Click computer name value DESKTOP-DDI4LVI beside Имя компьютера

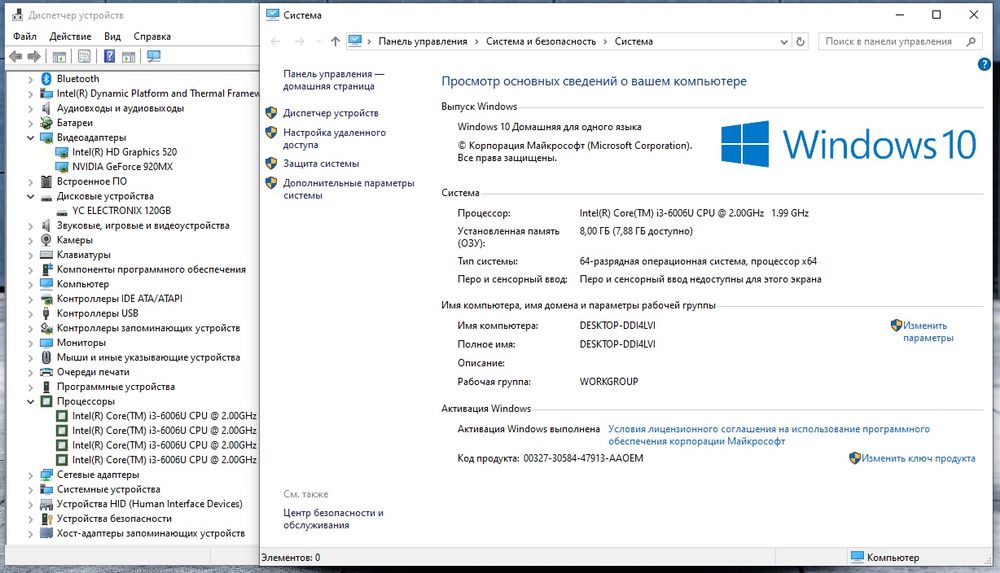(617, 325)
